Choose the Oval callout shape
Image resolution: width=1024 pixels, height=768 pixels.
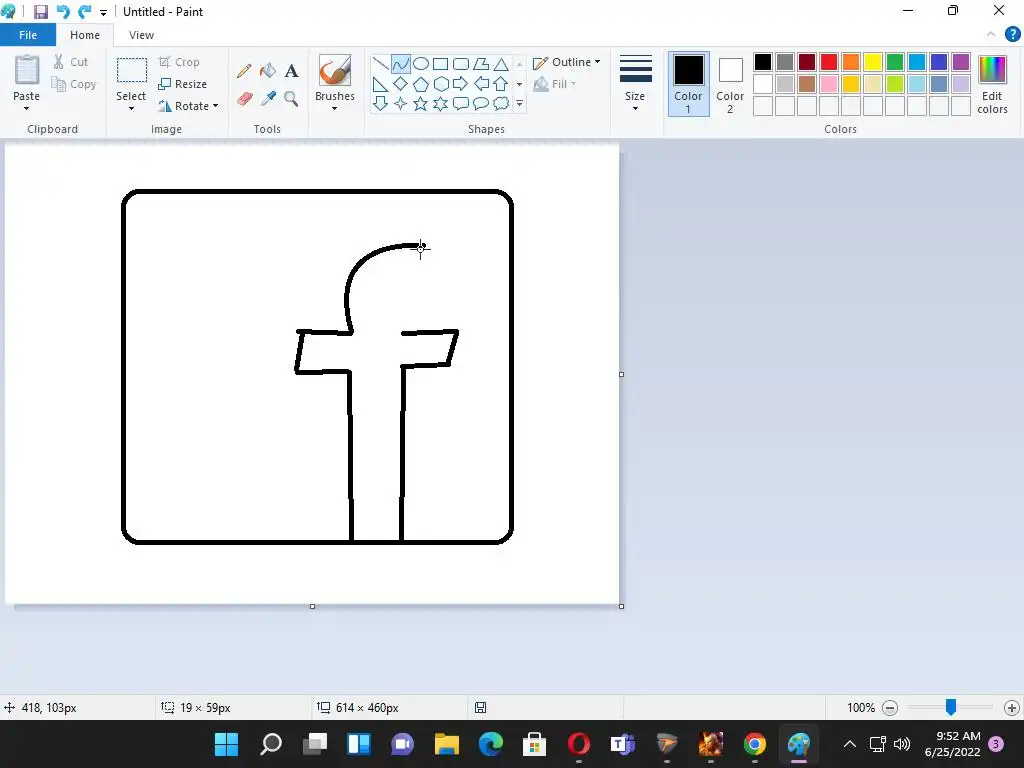click(481, 103)
